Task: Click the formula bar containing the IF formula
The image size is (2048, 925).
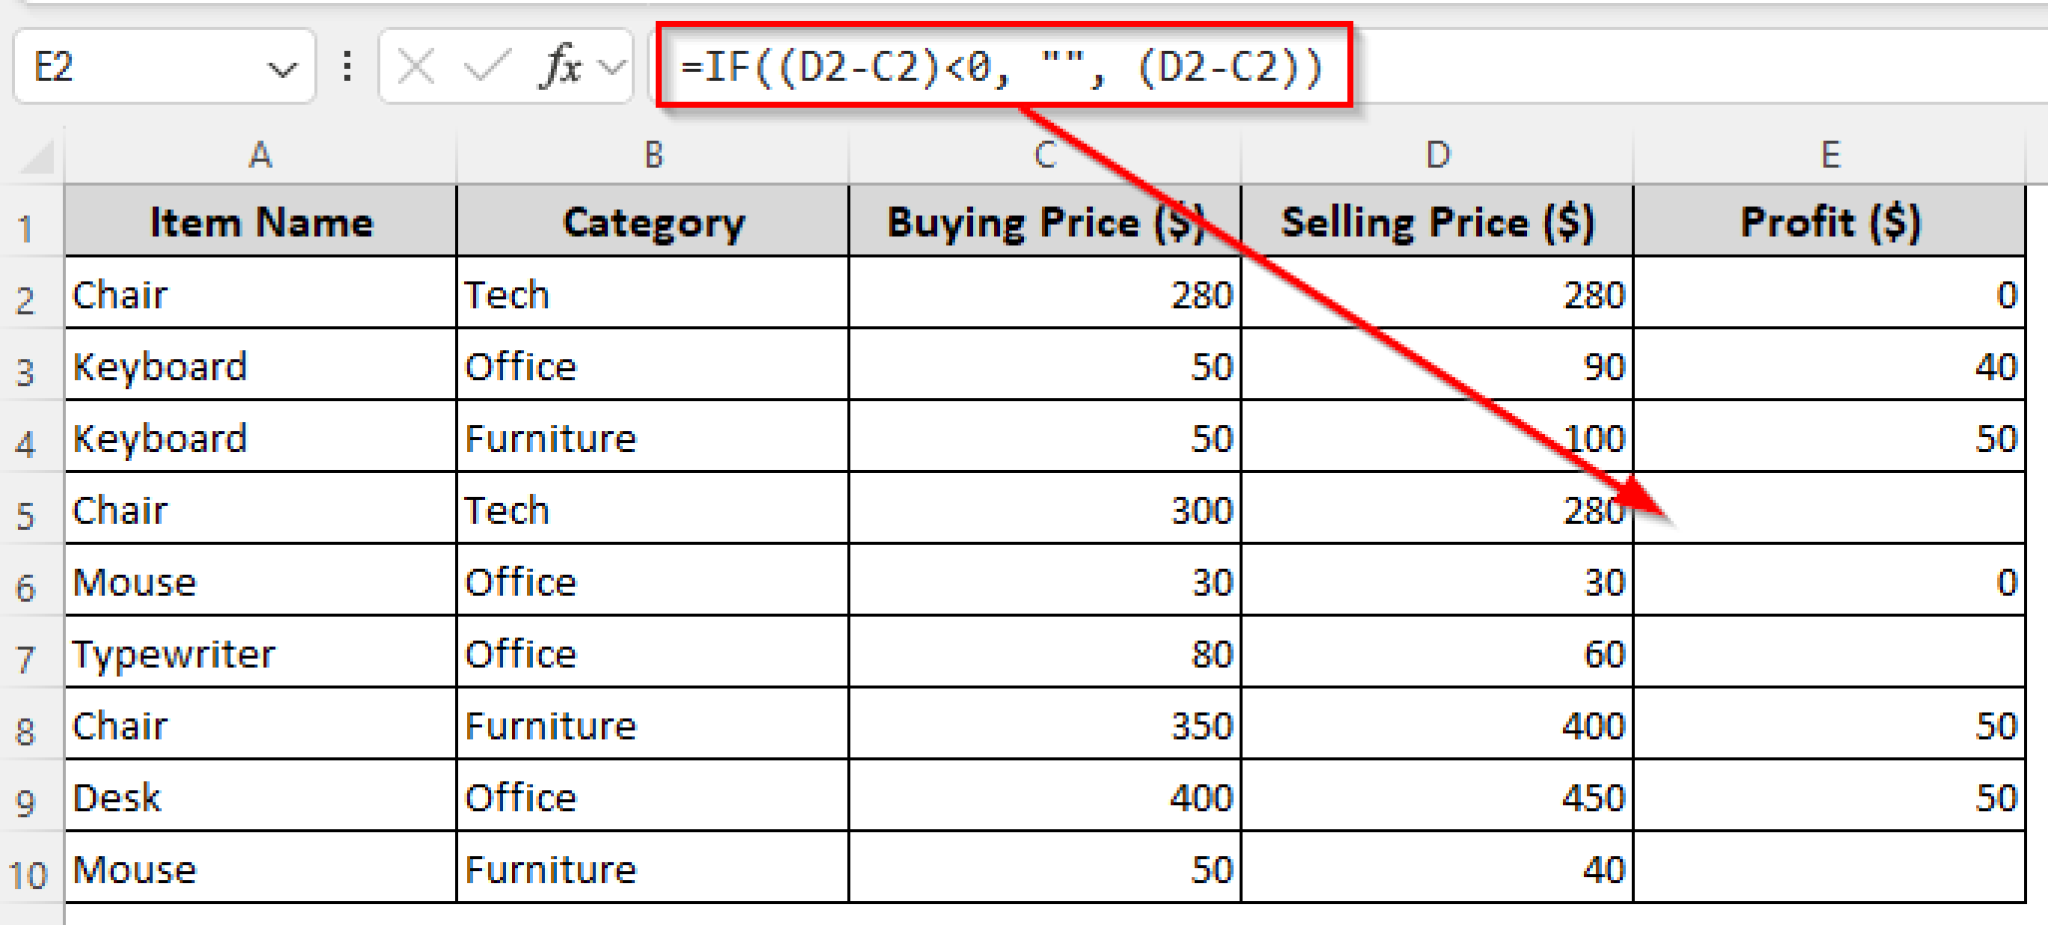Action: (1000, 67)
